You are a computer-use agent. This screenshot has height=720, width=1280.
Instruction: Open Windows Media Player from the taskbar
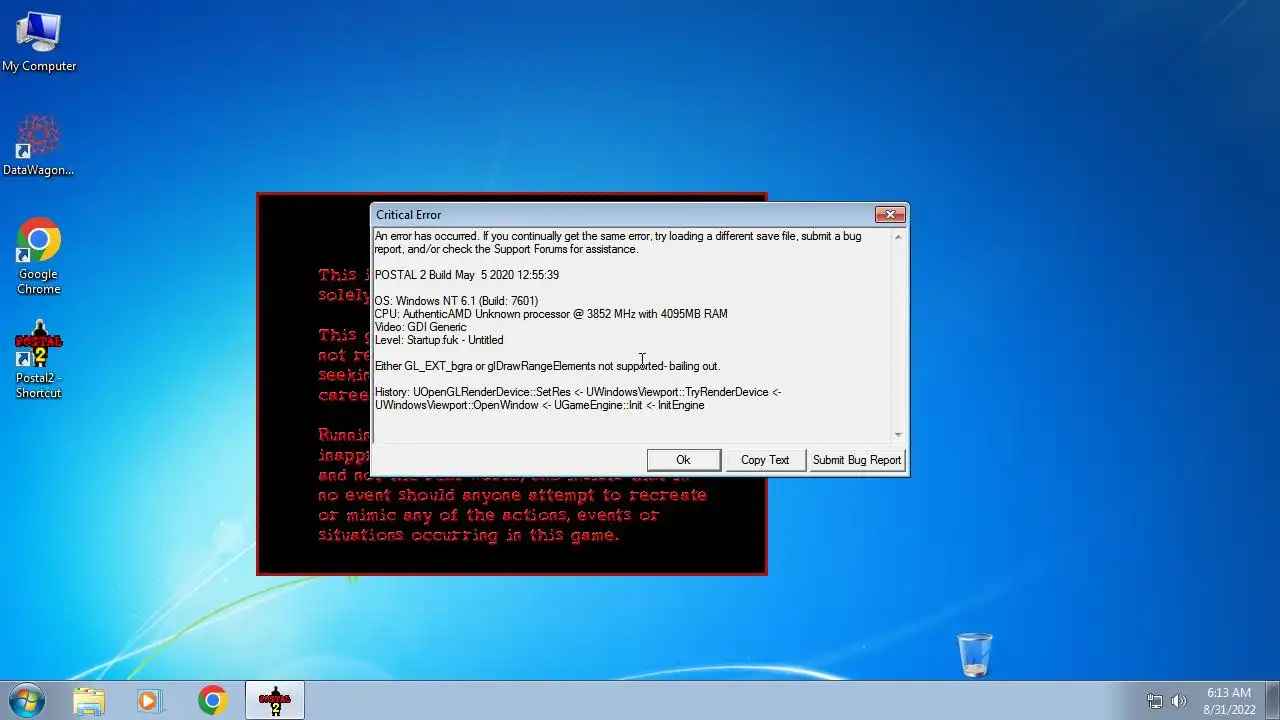pos(150,700)
